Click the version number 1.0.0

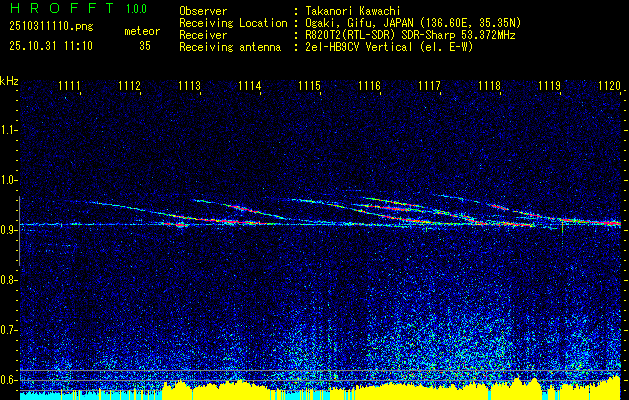(x=136, y=9)
